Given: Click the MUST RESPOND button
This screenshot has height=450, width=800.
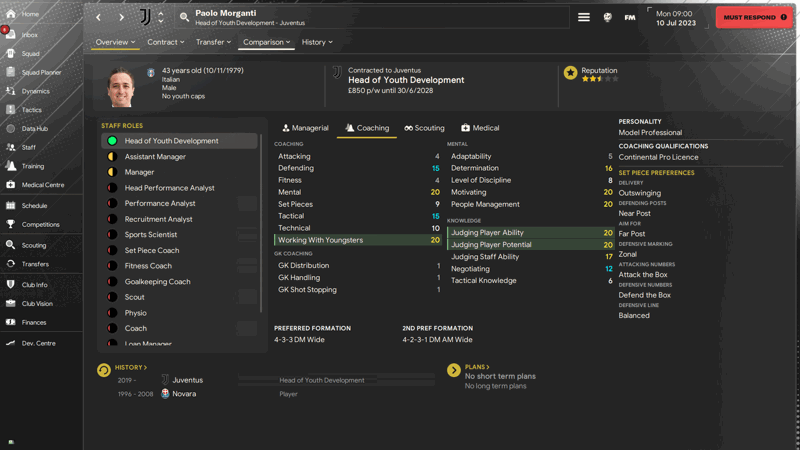Looking at the screenshot, I should click(x=755, y=17).
